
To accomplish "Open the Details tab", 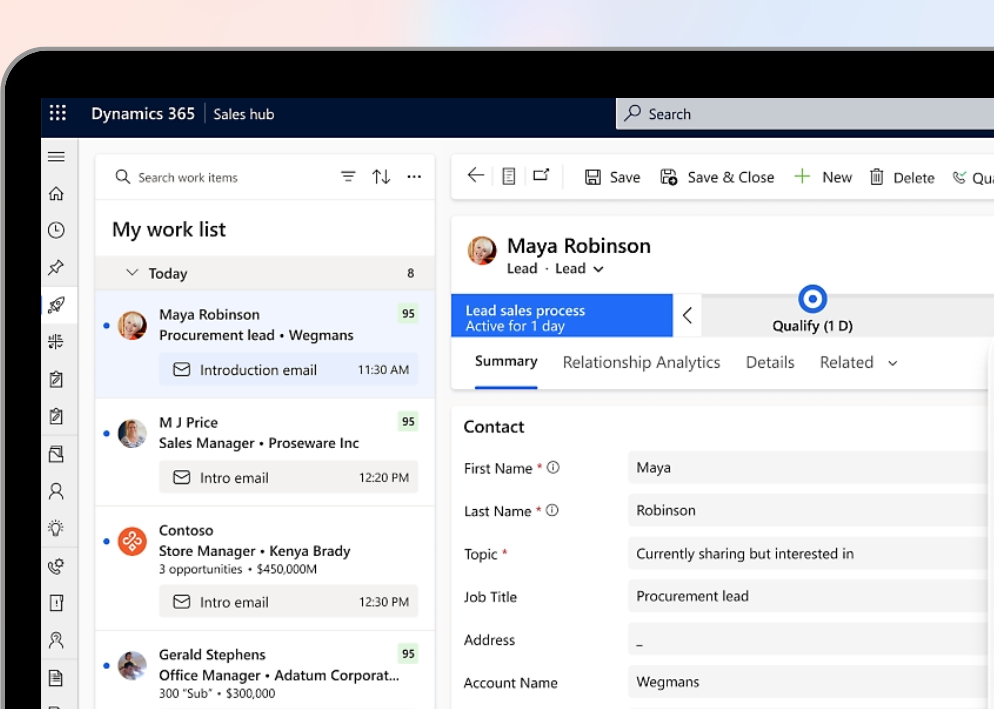I will 770,363.
